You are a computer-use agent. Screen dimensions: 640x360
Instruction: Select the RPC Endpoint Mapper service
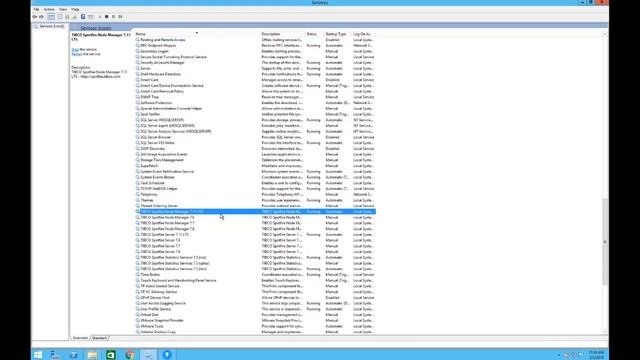pyautogui.click(x=158, y=46)
